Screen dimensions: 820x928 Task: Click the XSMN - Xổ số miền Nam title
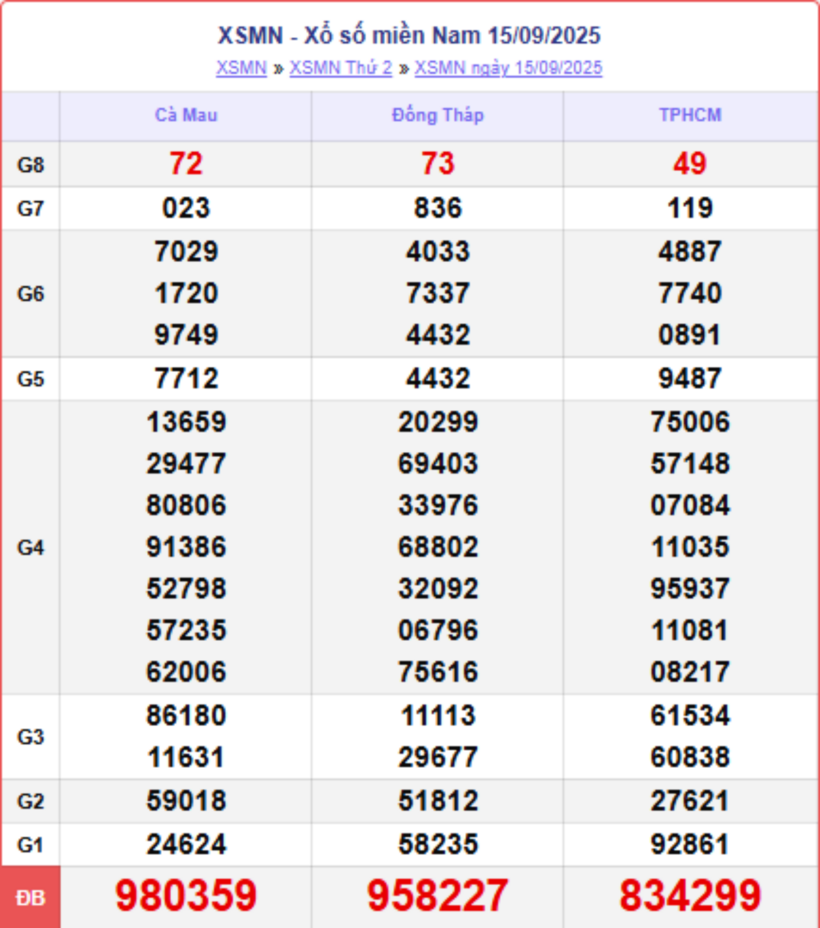409,36
